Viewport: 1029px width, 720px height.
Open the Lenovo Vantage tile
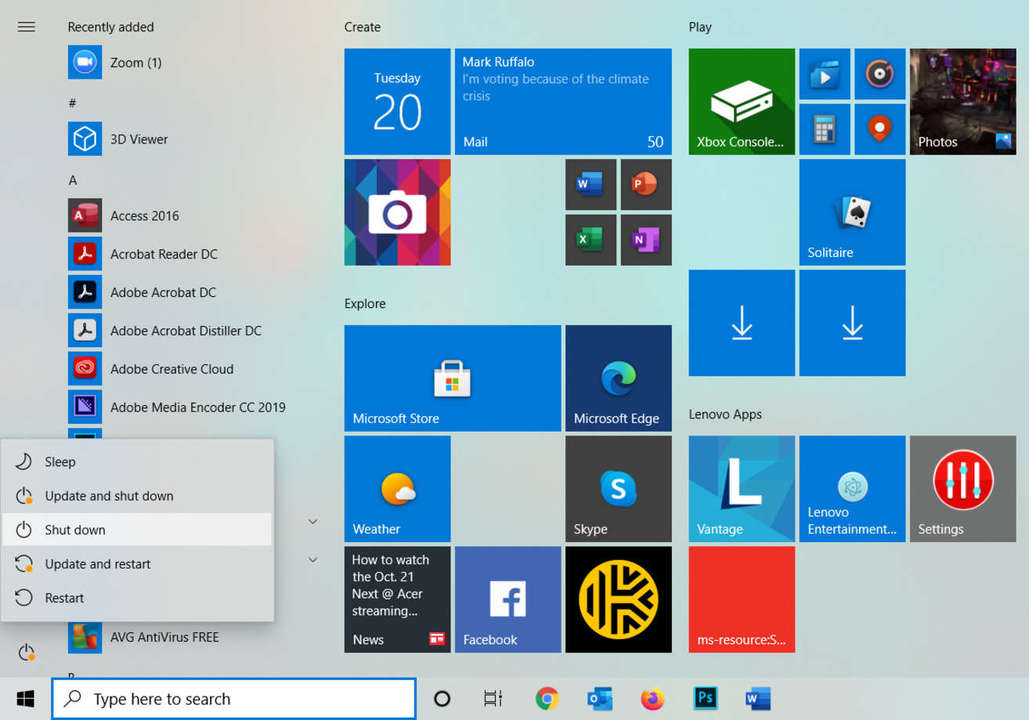[x=742, y=489]
